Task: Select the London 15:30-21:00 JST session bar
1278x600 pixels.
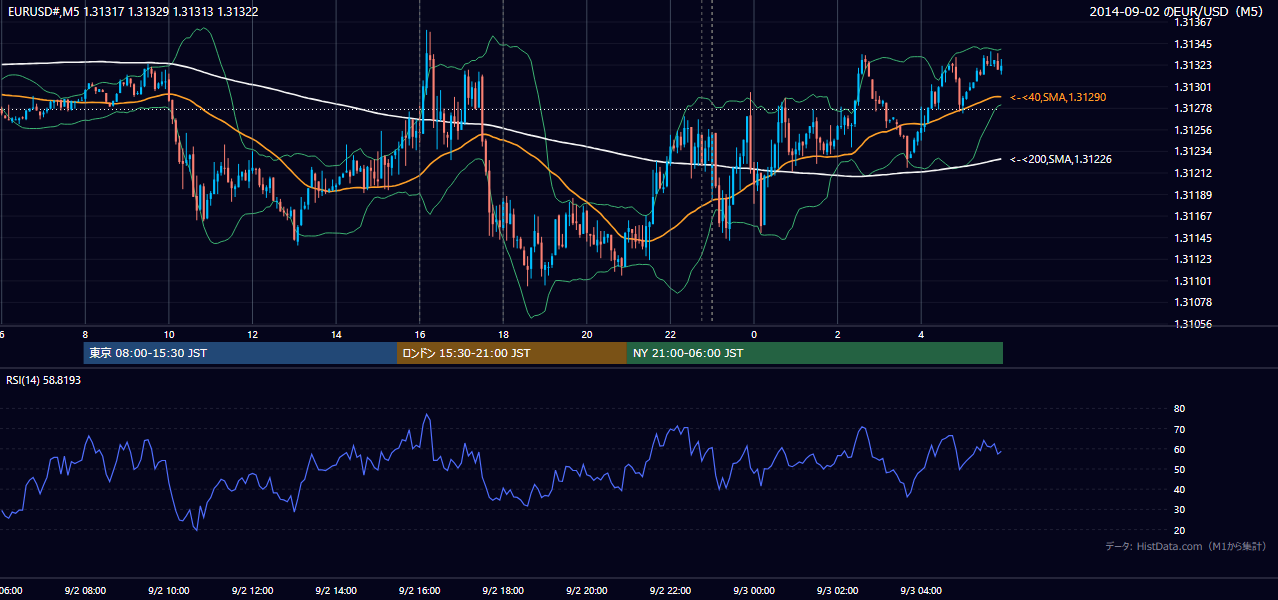Action: tap(512, 353)
